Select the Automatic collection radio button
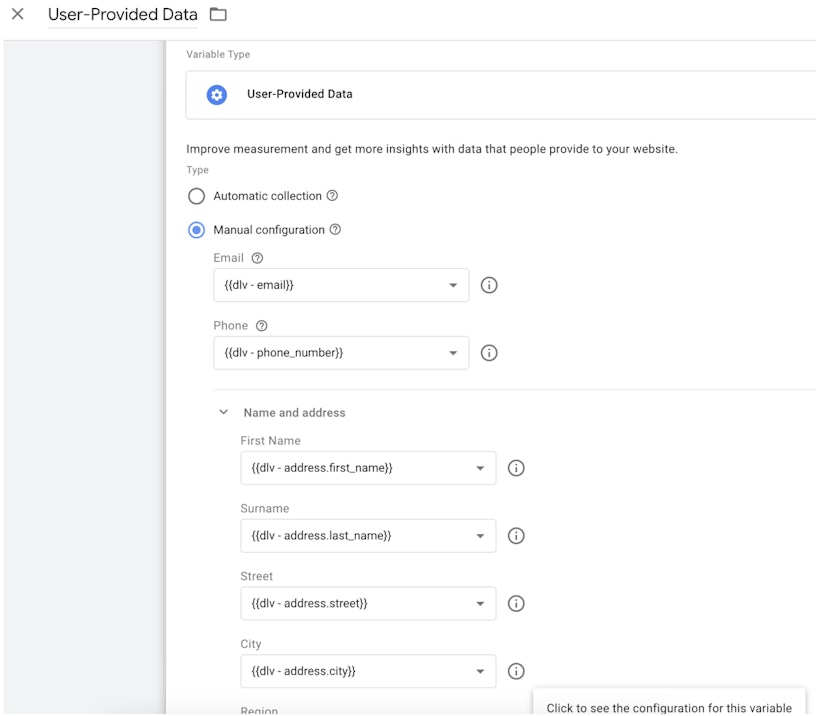 197,196
